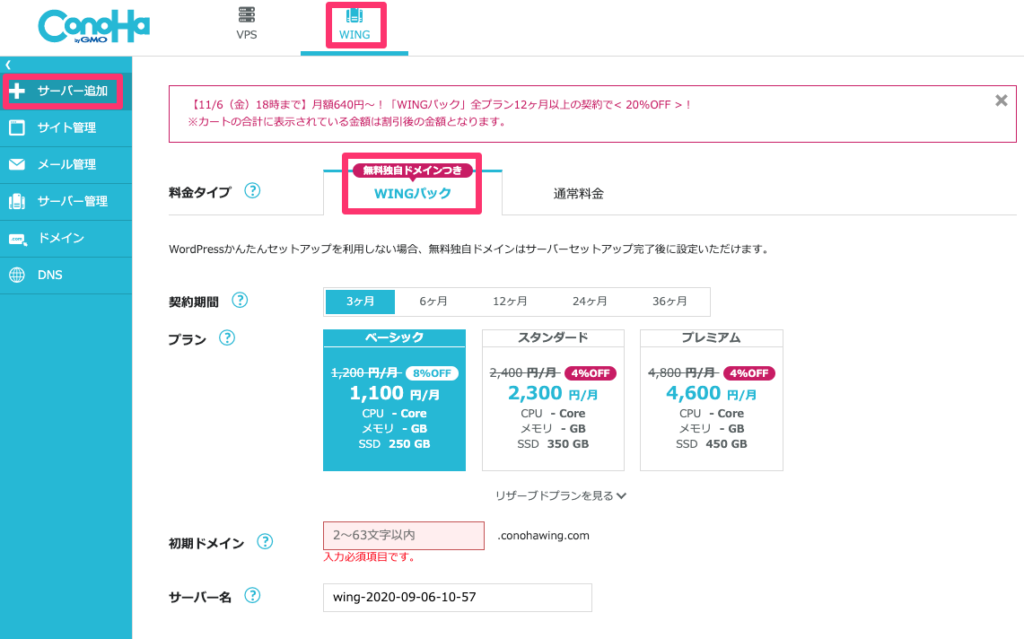Screen dimensions: 1024x639
Task: Click the 入力必須項目です error message
Action: click(369, 557)
